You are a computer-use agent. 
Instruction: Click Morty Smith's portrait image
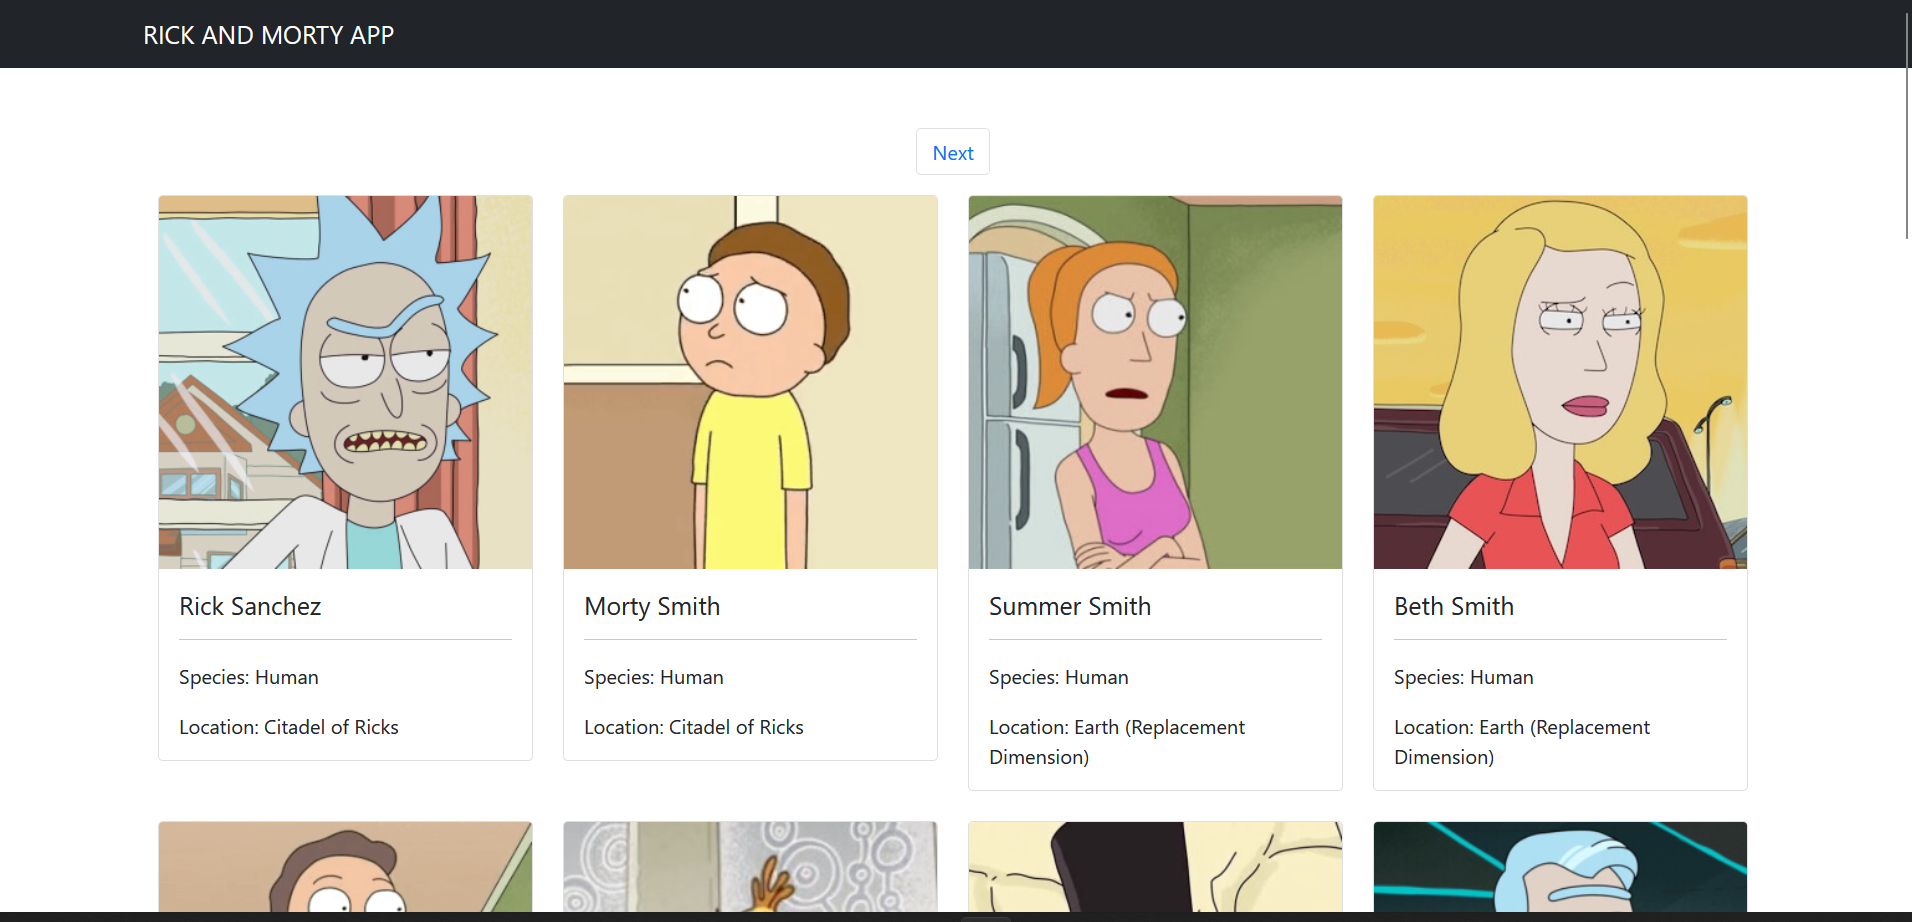tap(750, 382)
